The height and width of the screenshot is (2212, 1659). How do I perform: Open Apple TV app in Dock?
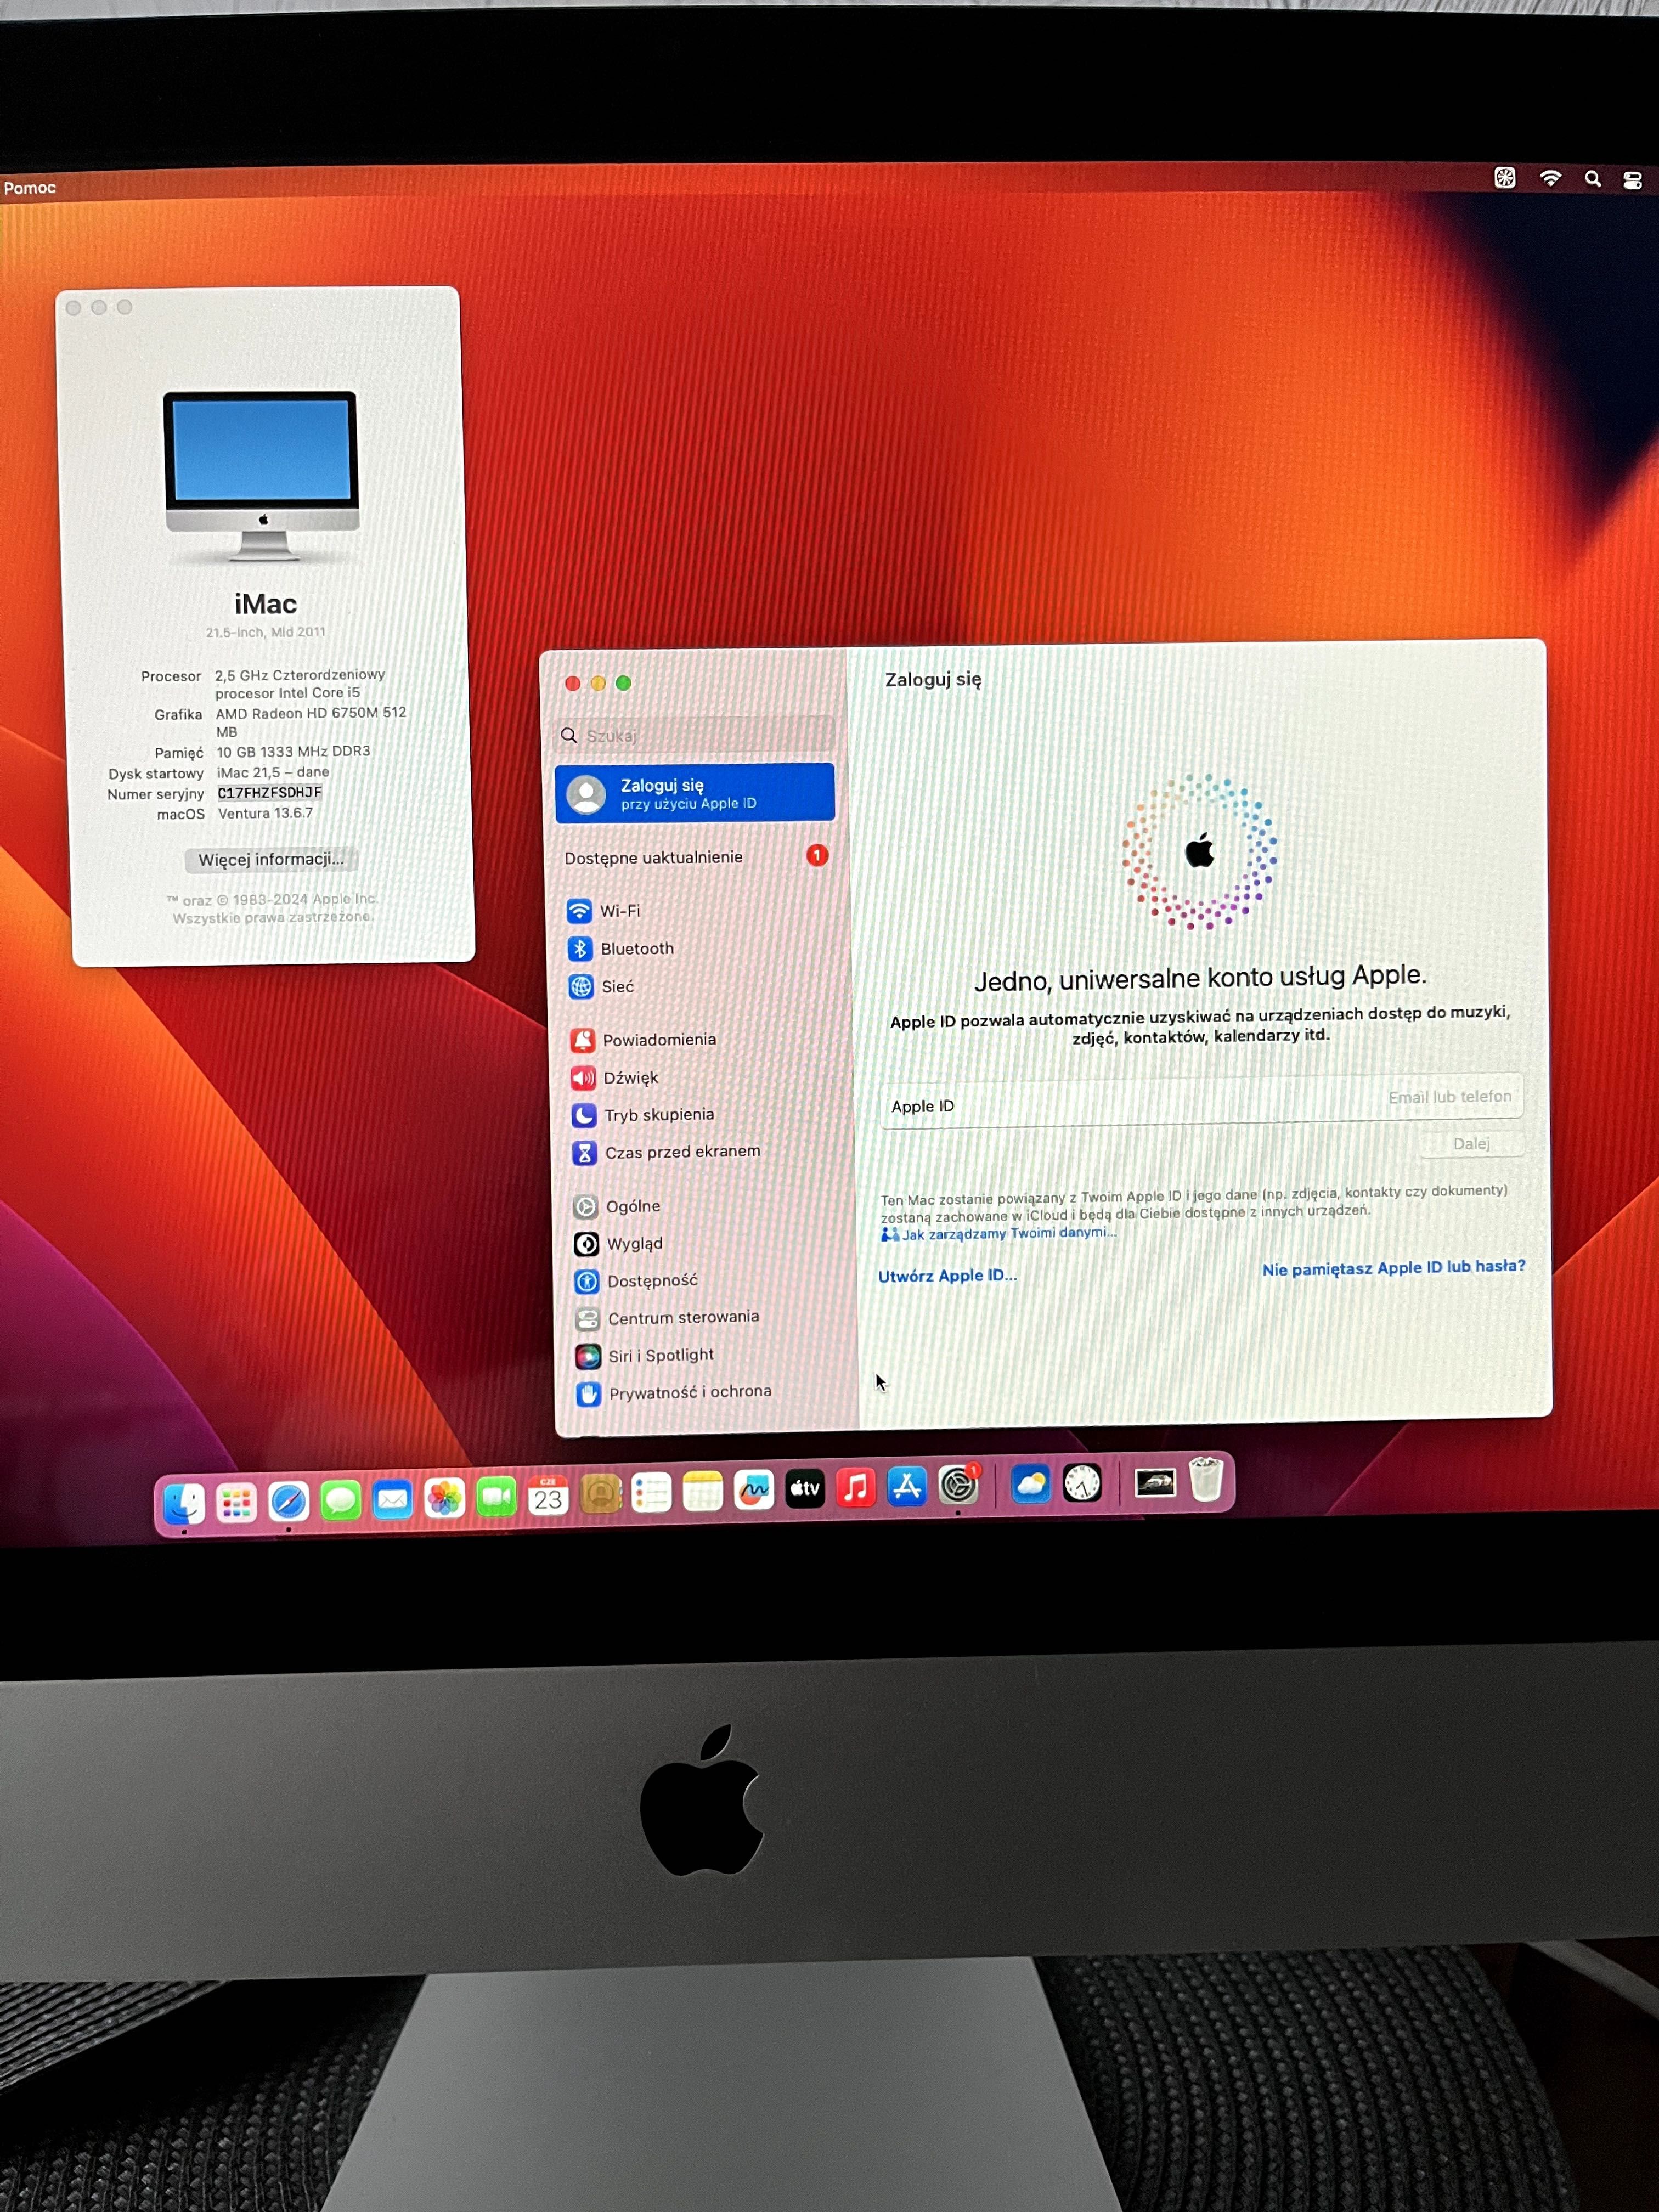(x=805, y=1489)
